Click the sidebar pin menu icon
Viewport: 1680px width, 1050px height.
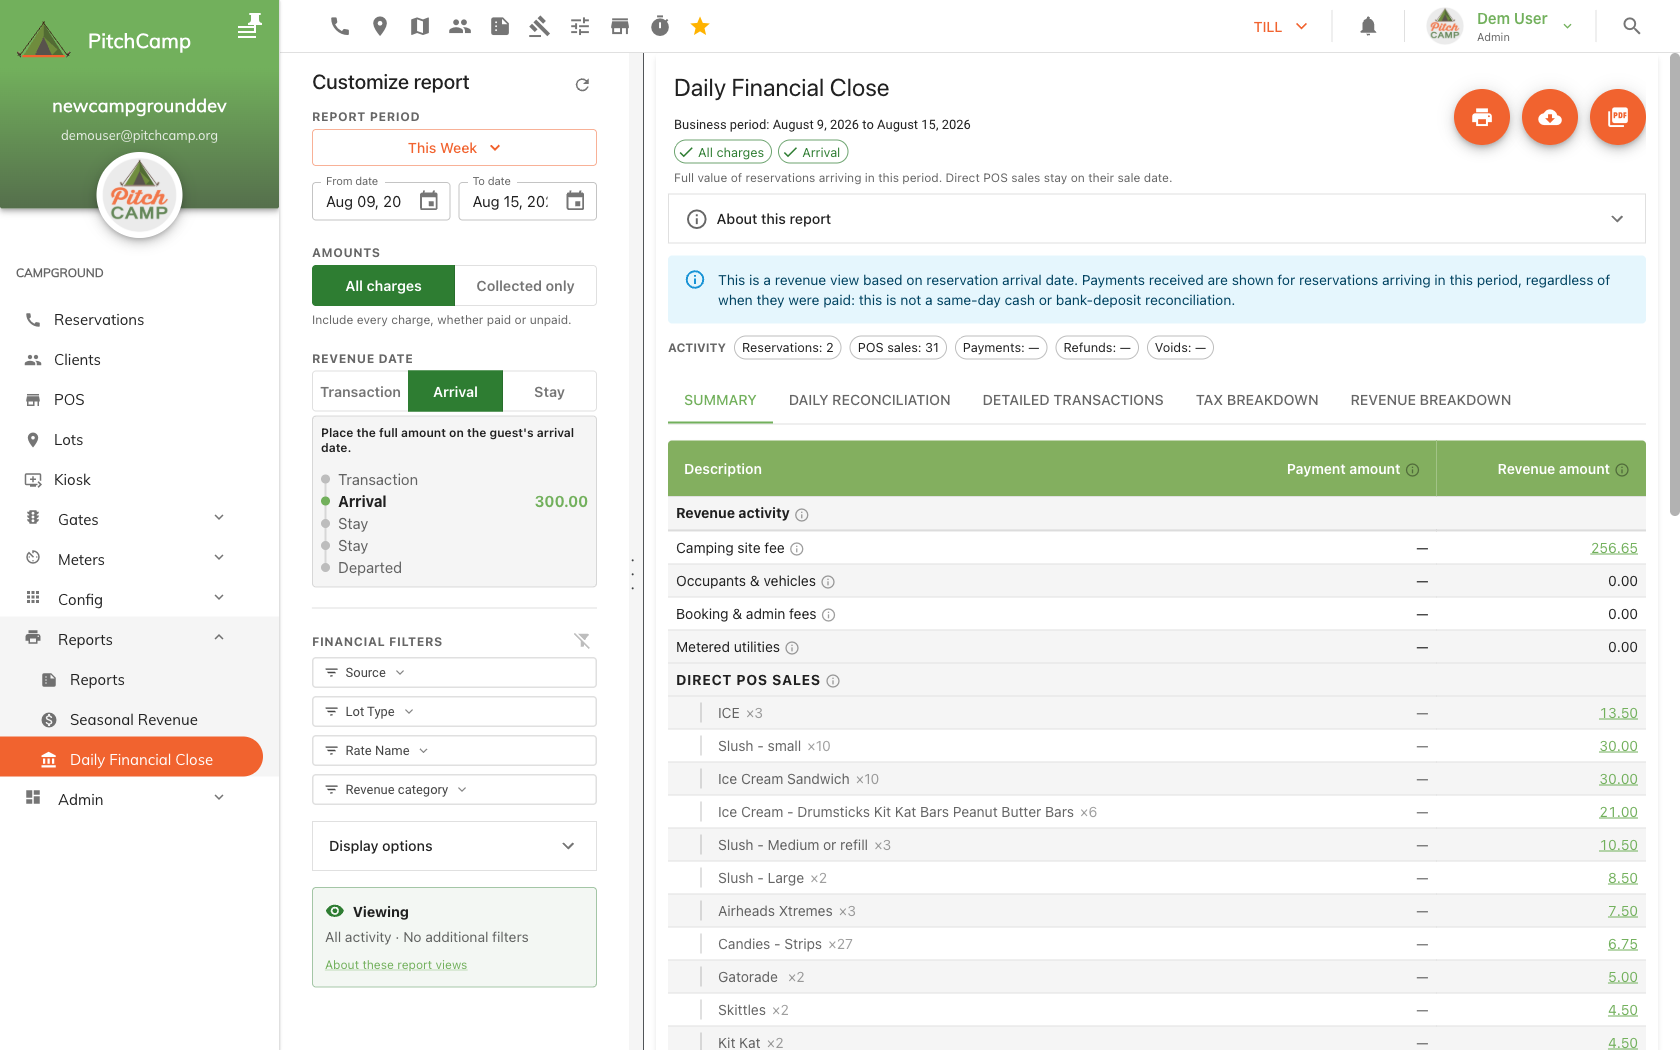249,26
